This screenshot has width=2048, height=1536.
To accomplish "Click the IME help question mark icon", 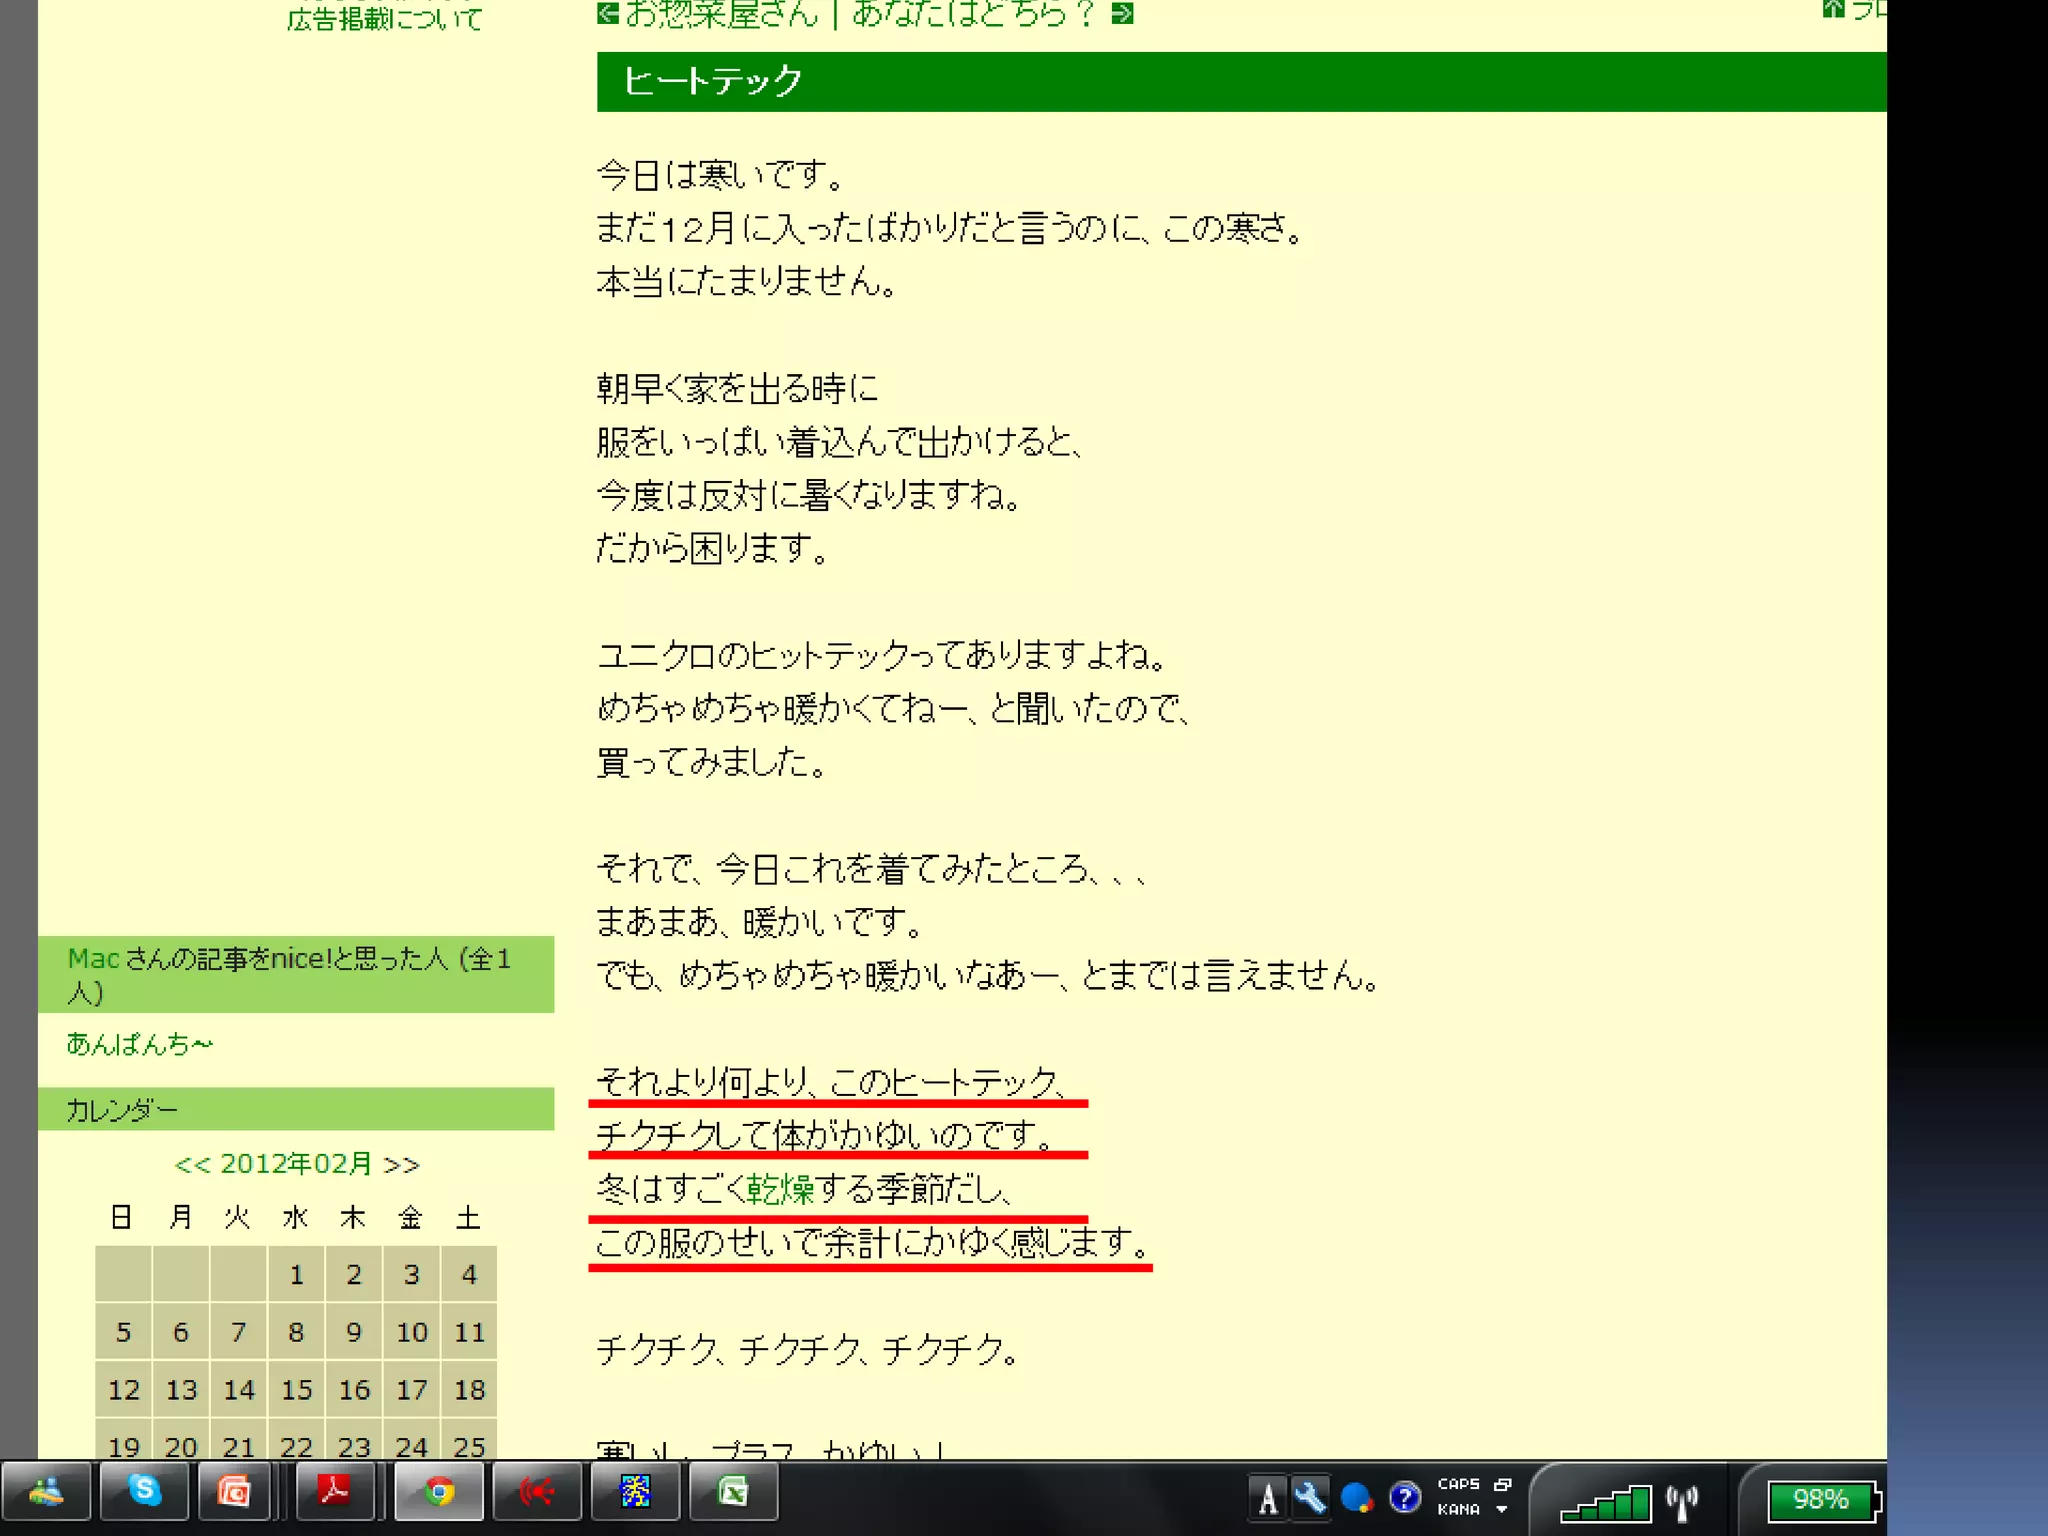I will 1405,1498.
